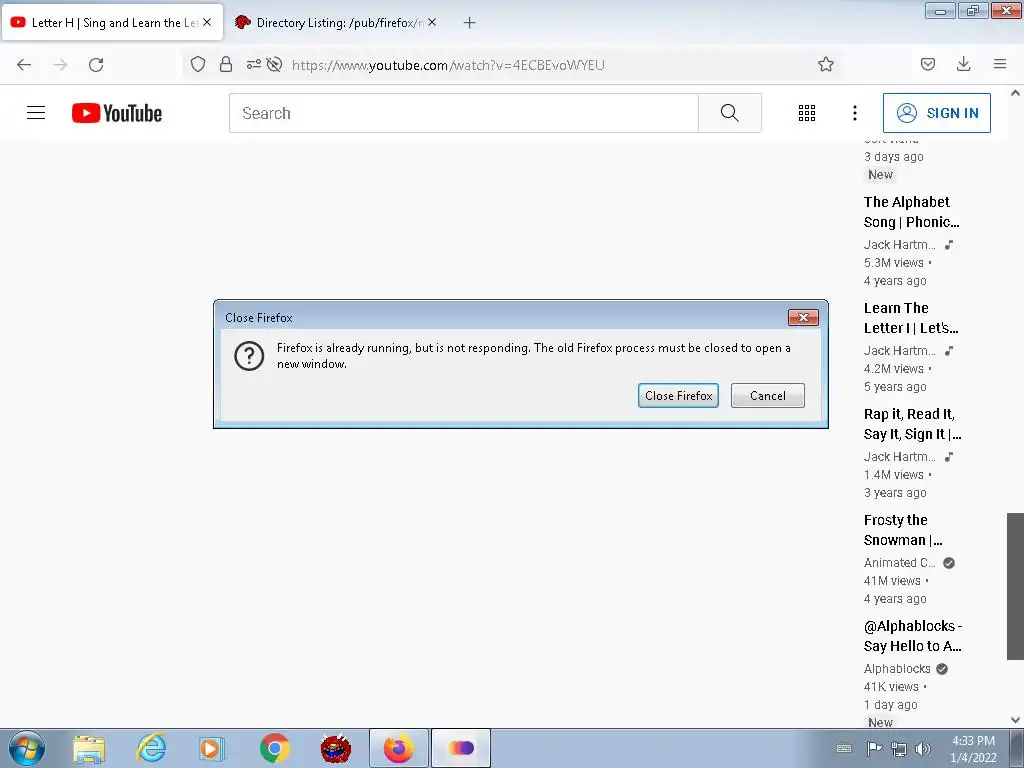This screenshot has height=768, width=1024.
Task: Open the YouTube guide hamburger menu
Action: pos(36,113)
